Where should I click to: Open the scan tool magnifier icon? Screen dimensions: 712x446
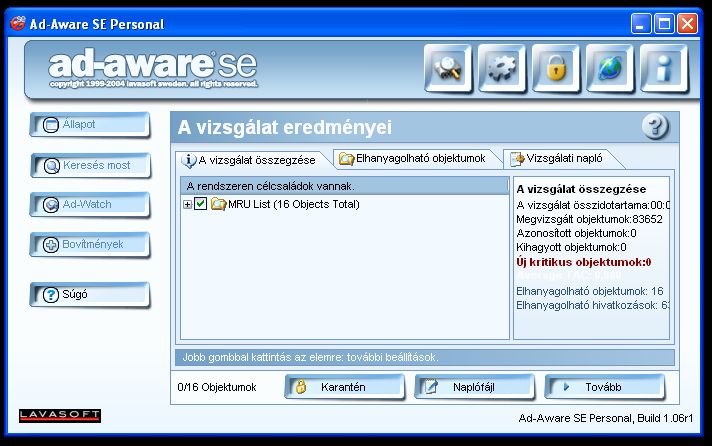pyautogui.click(x=448, y=69)
